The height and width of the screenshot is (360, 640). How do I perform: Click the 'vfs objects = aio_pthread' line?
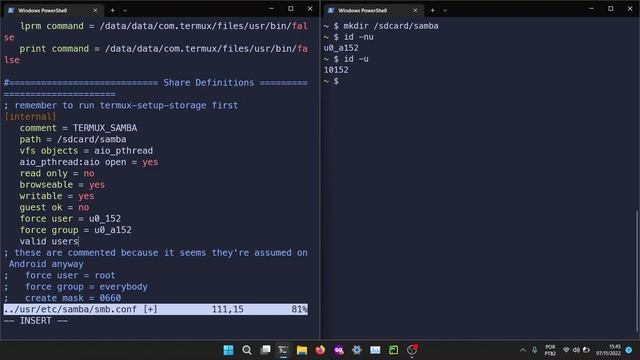86,151
